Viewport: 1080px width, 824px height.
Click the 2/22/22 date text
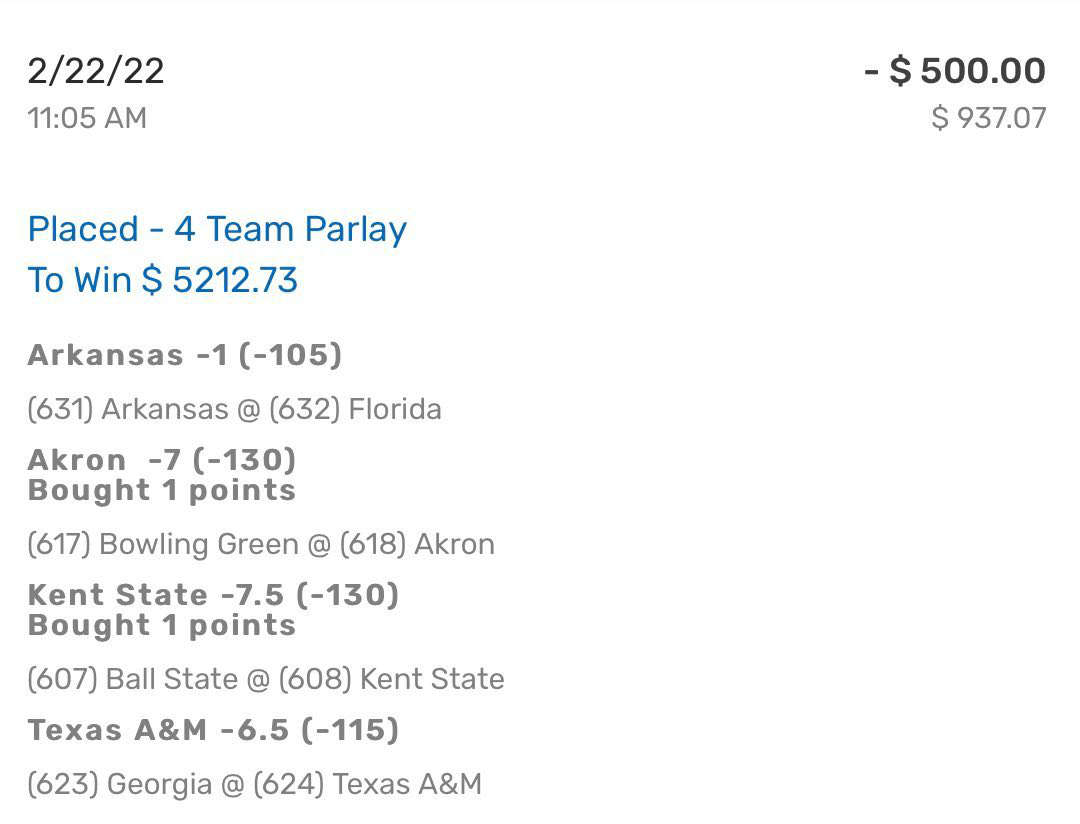[x=96, y=70]
